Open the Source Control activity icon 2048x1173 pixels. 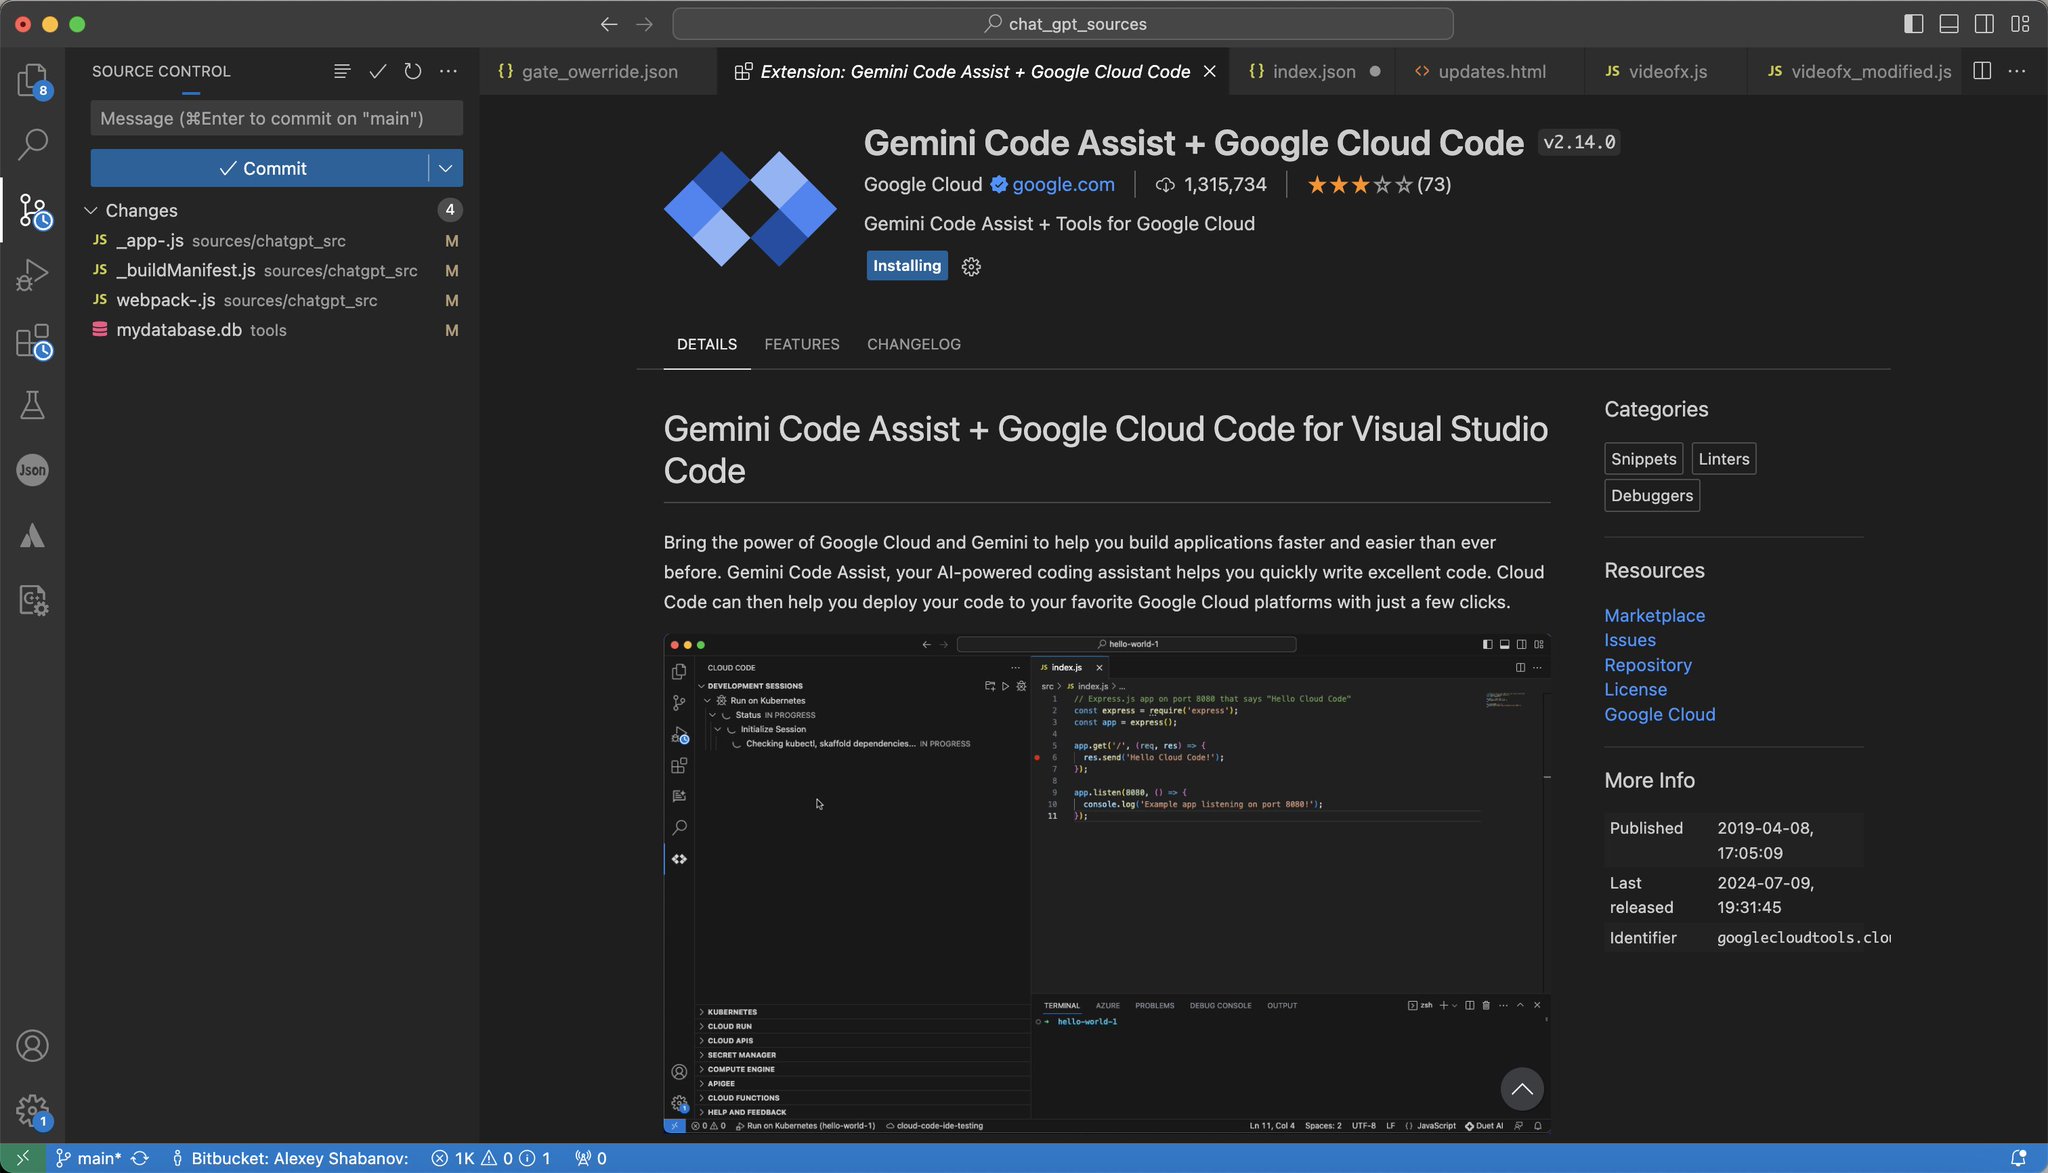click(x=32, y=211)
